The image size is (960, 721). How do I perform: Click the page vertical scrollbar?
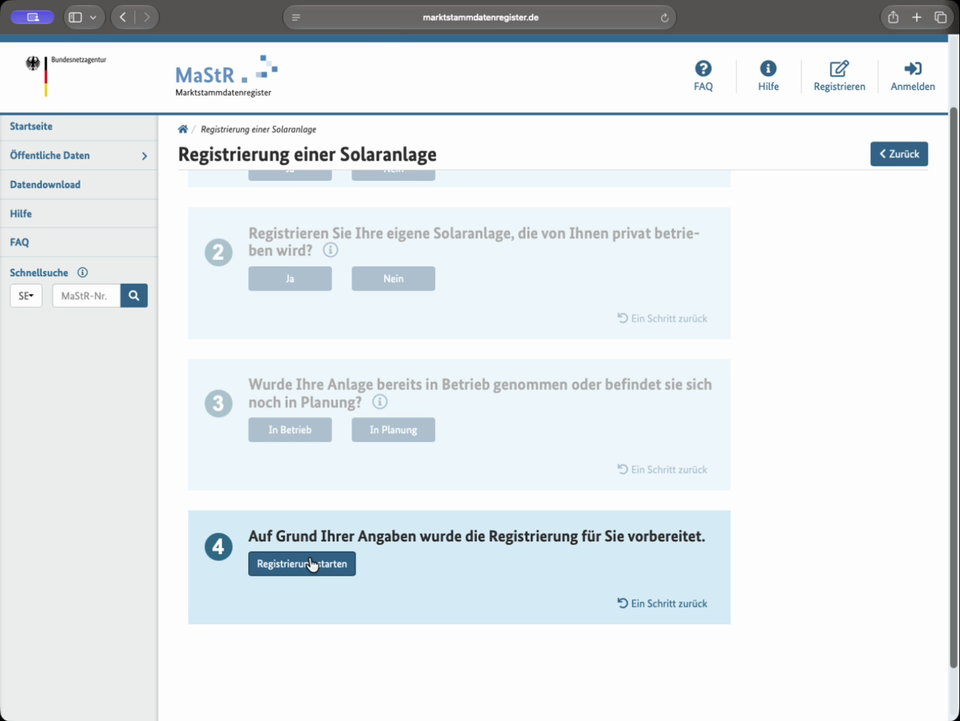(953, 388)
